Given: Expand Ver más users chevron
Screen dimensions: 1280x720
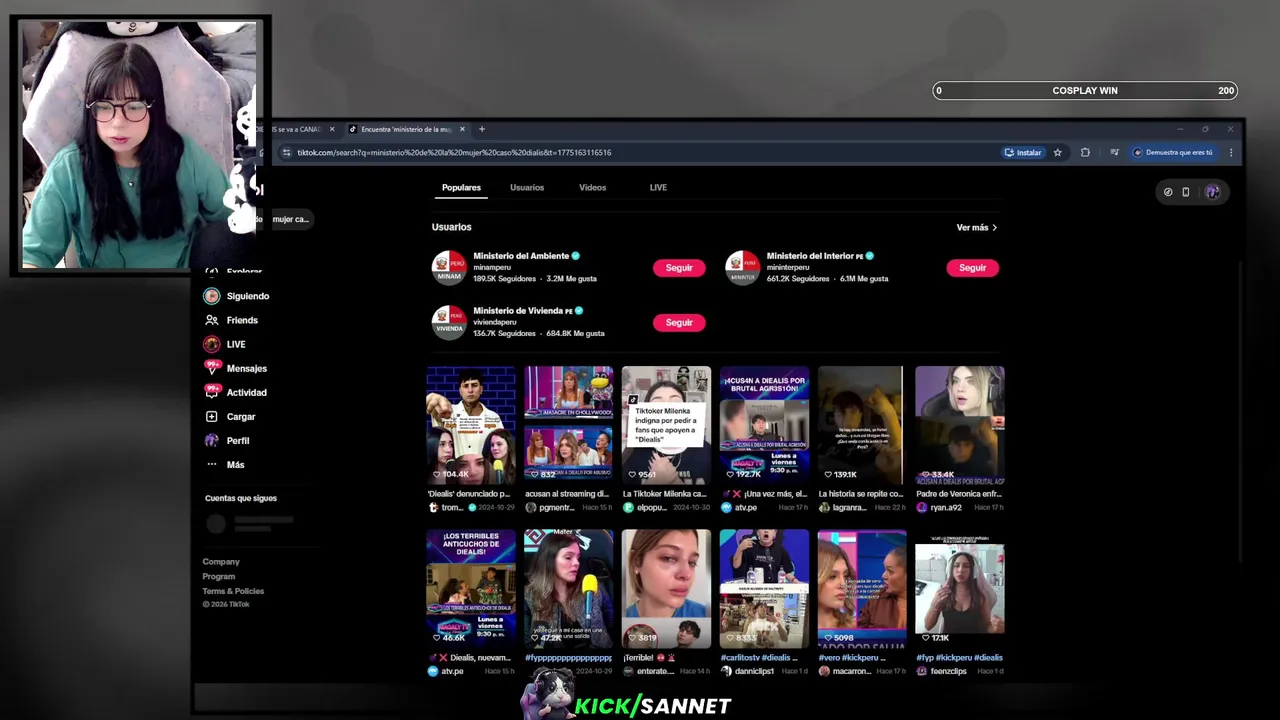Looking at the screenshot, I should point(994,228).
